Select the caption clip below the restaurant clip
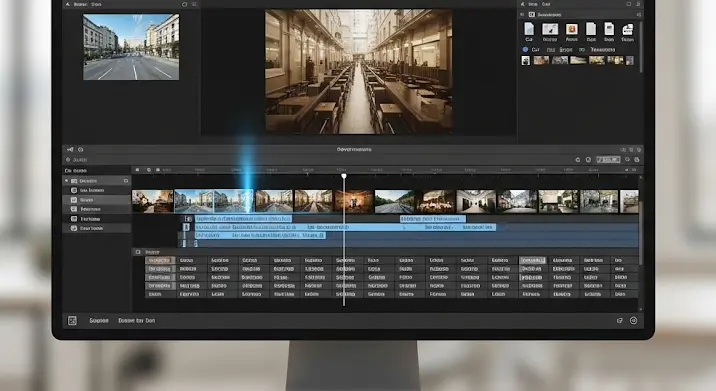The image size is (716, 391). click(432, 219)
